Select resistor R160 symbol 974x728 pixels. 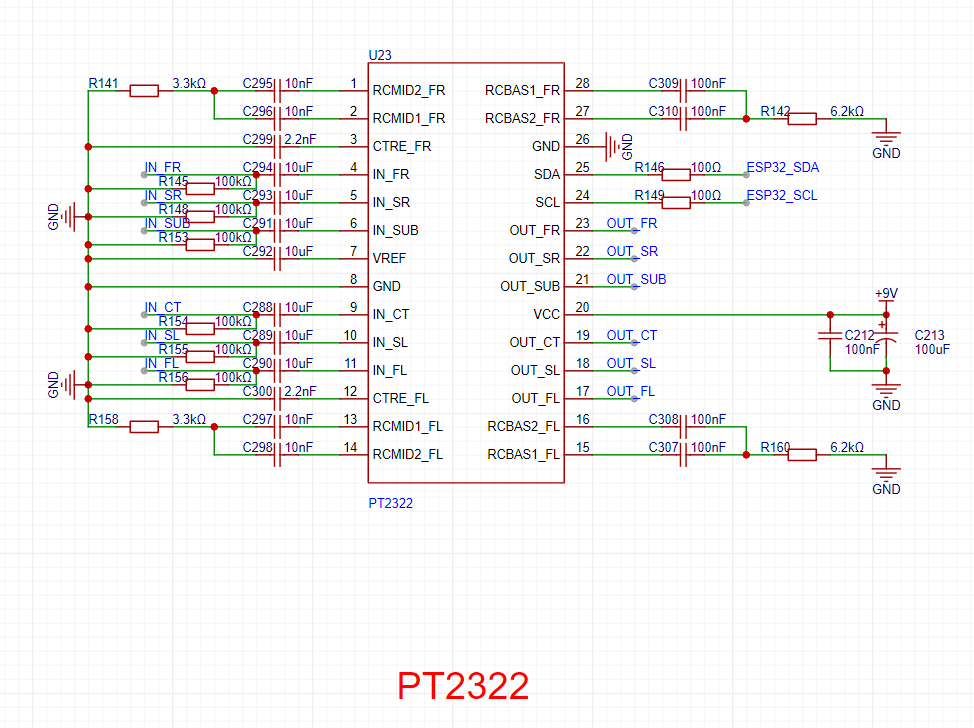coord(802,455)
